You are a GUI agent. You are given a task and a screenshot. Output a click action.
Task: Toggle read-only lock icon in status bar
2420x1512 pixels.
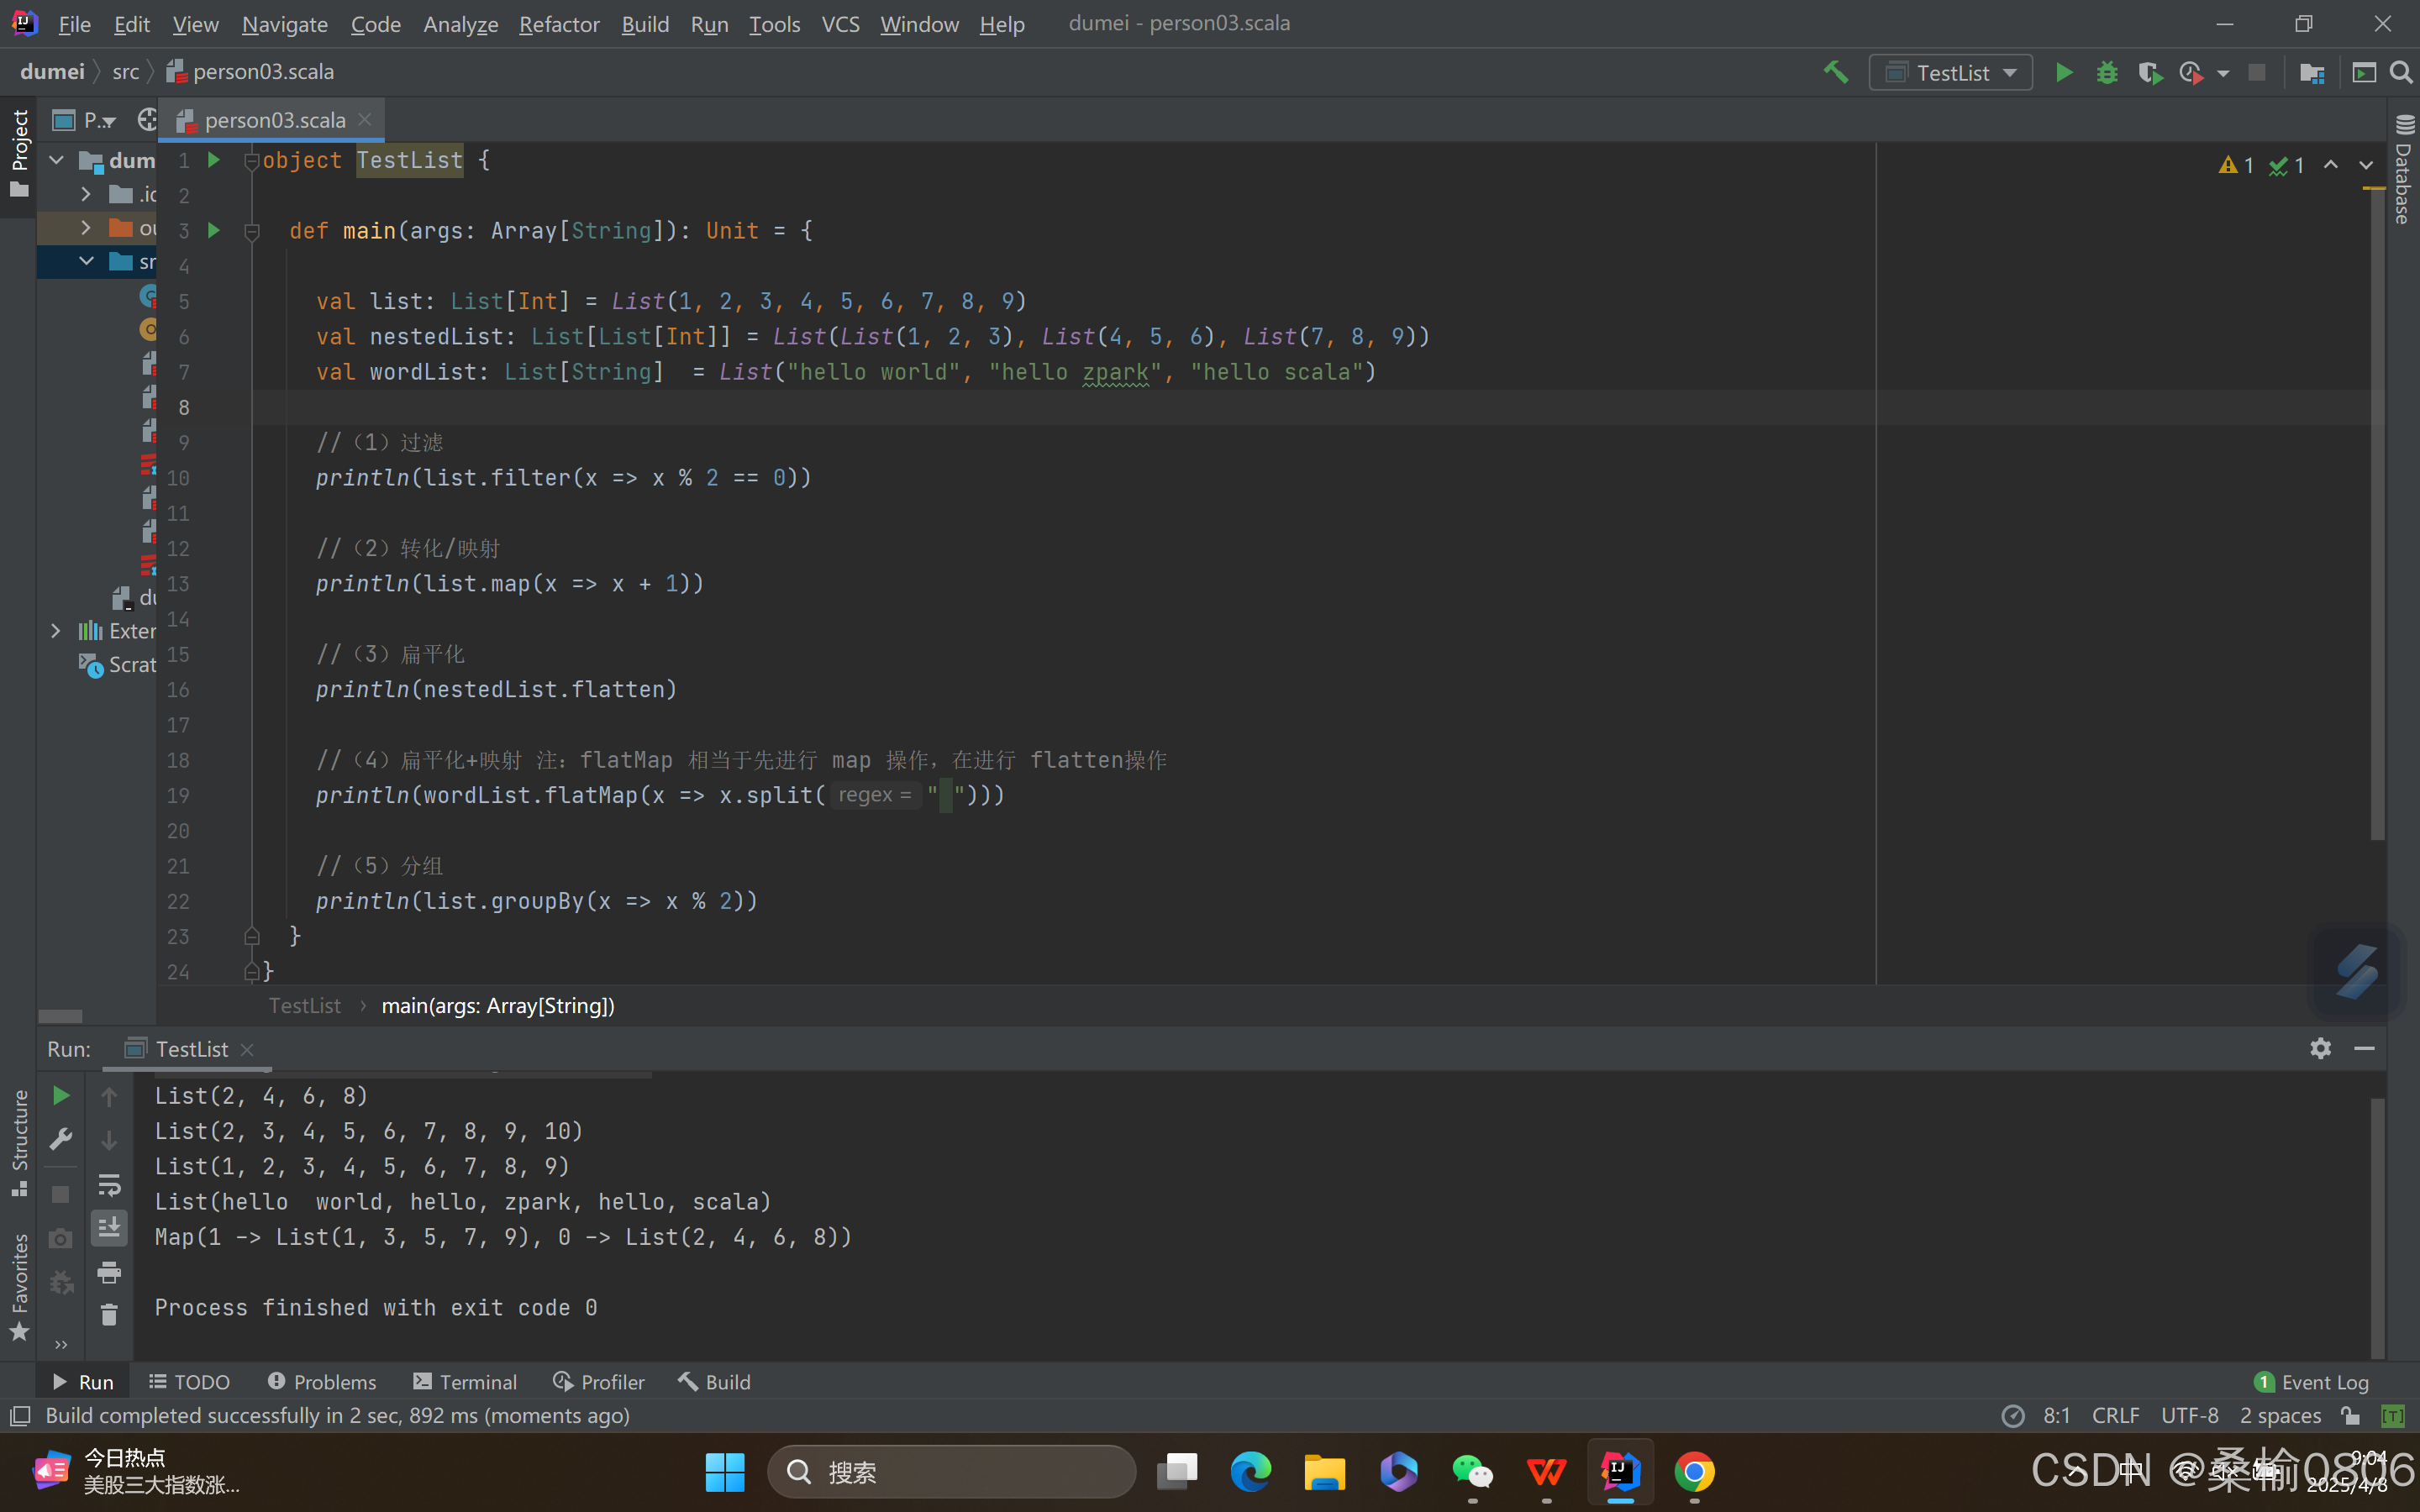click(x=2351, y=1416)
